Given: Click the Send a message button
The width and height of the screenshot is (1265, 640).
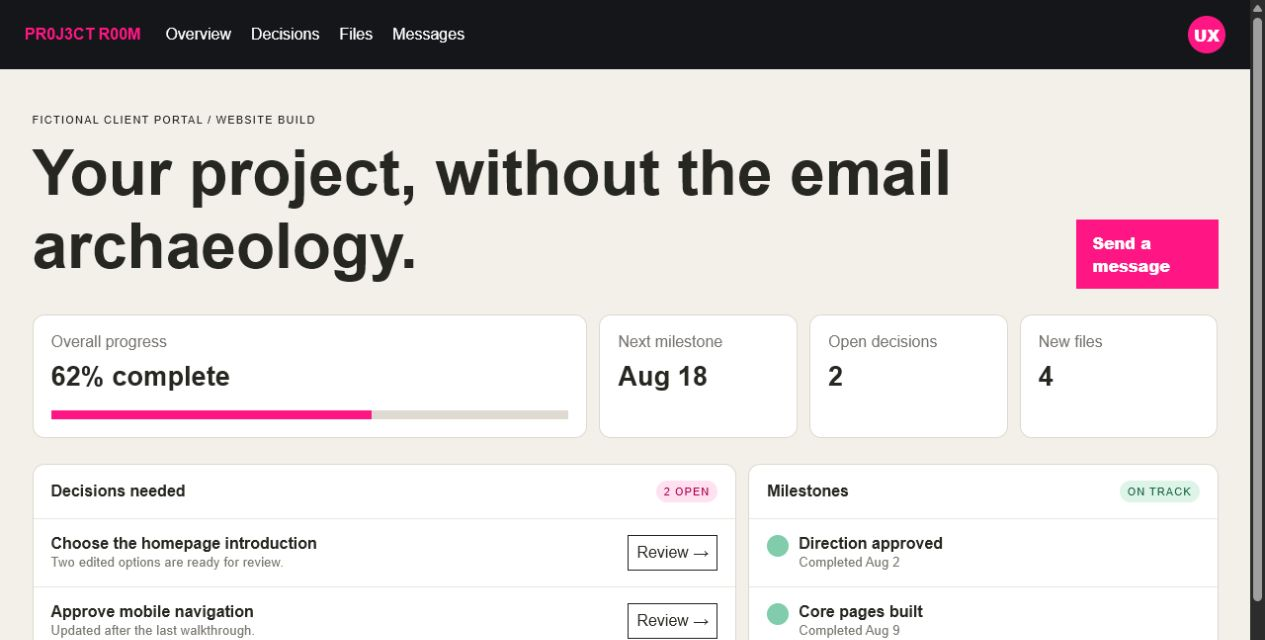Looking at the screenshot, I should coord(1147,254).
